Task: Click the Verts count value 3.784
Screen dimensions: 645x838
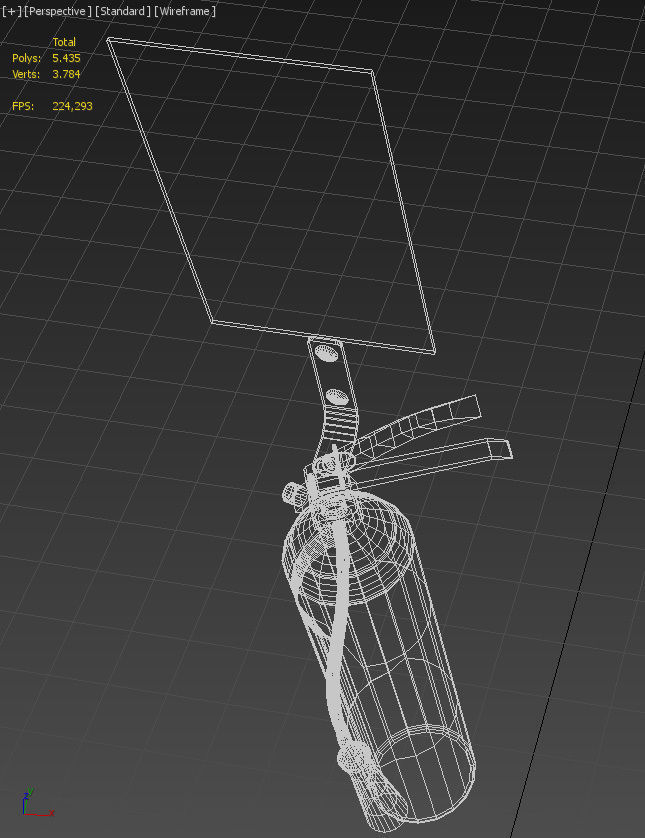Action: pos(66,74)
